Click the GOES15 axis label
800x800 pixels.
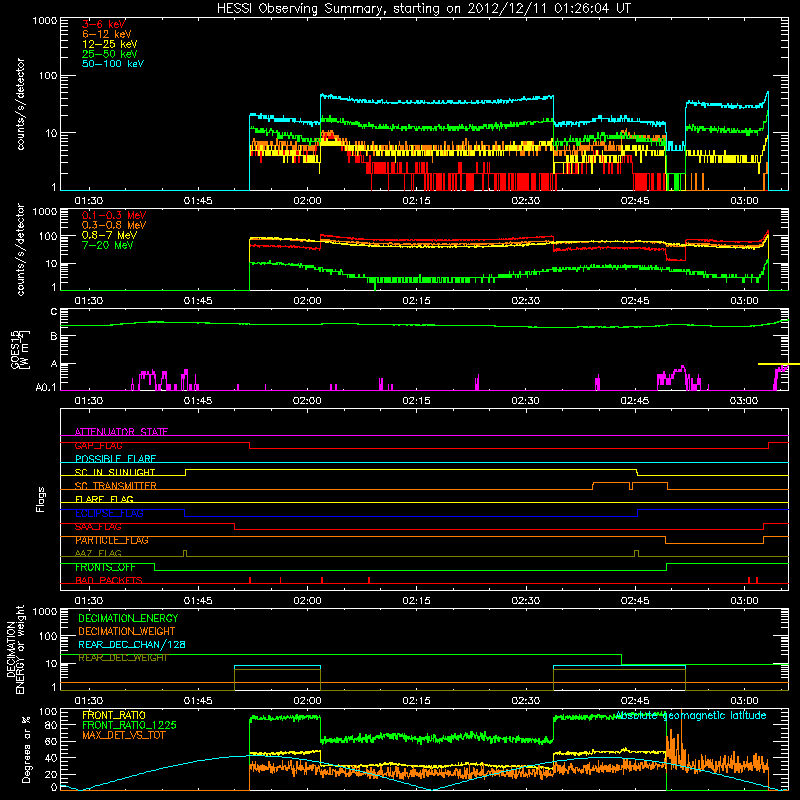click(x=20, y=350)
